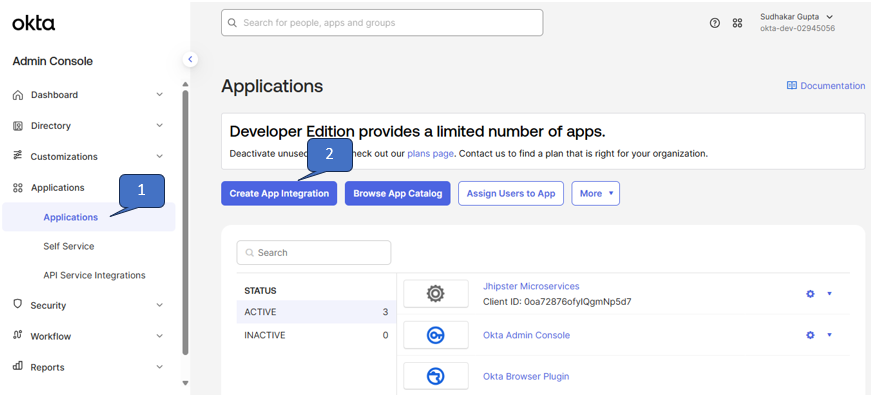Click the Directory icon in sidebar
The width and height of the screenshot is (871, 406).
tap(18, 126)
